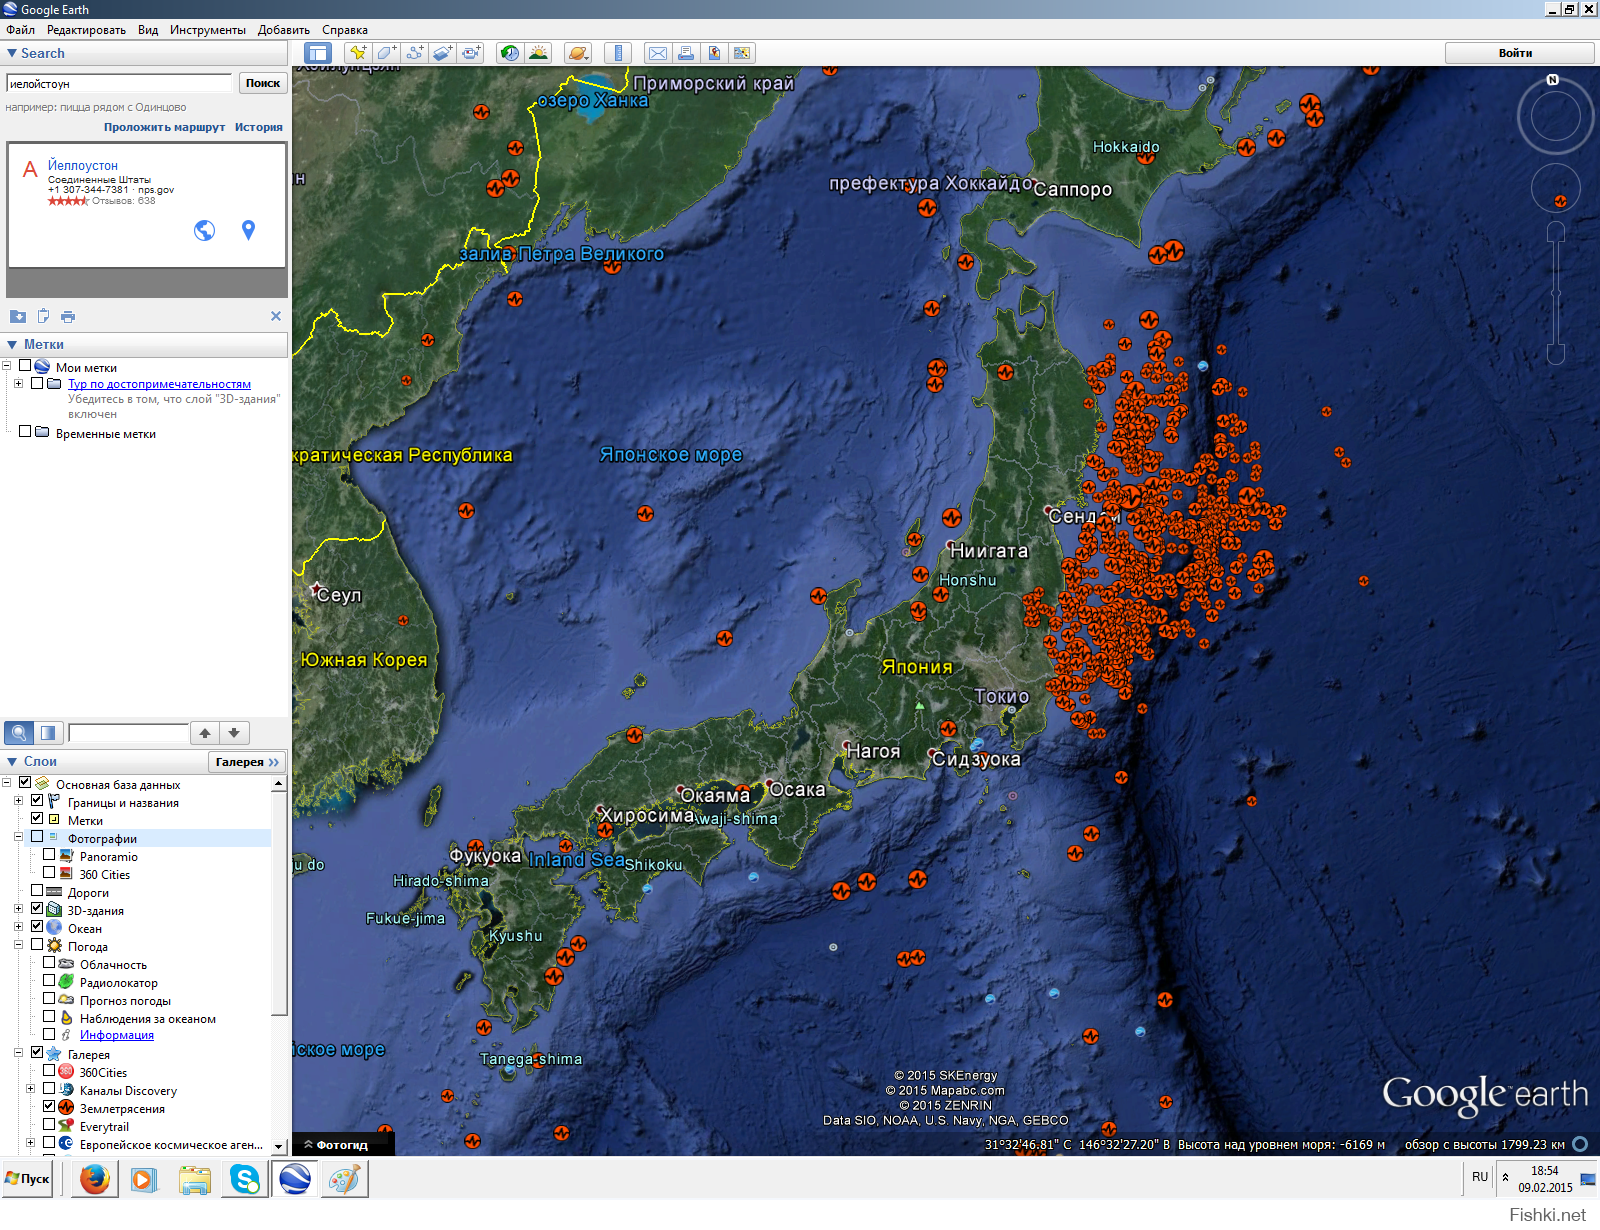Click the Йеллоустон search result title
Viewport: 1600px width, 1230px height.
(83, 165)
